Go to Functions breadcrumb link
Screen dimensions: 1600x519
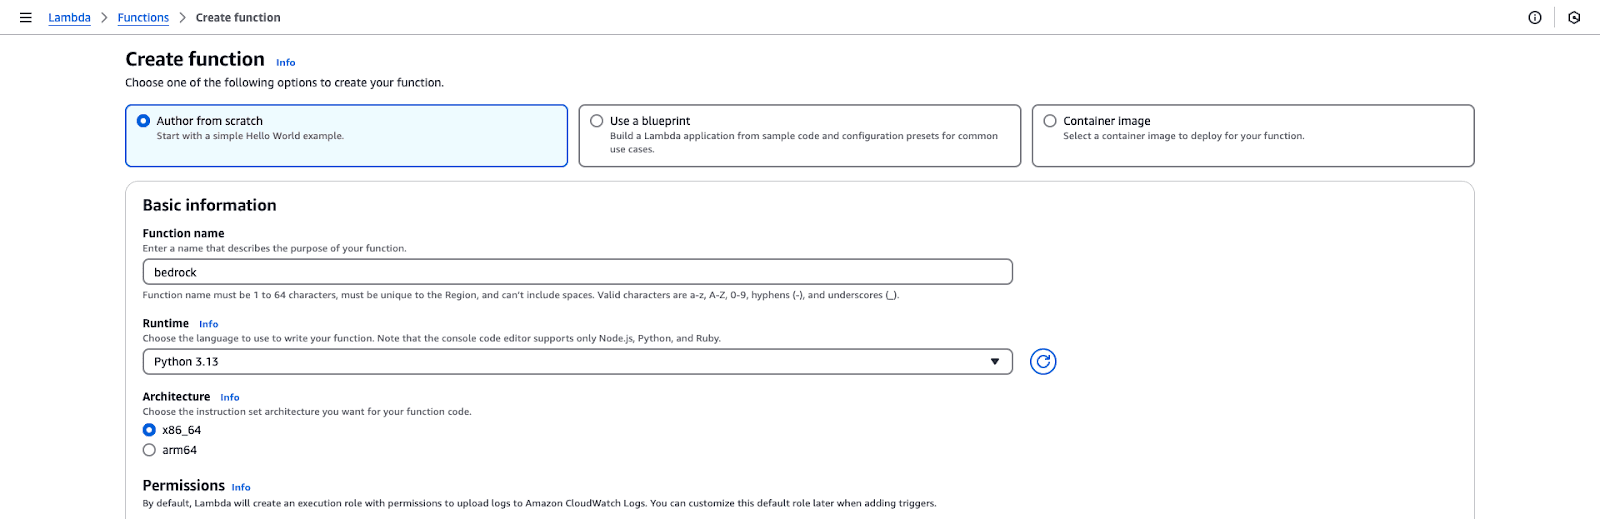(x=143, y=18)
